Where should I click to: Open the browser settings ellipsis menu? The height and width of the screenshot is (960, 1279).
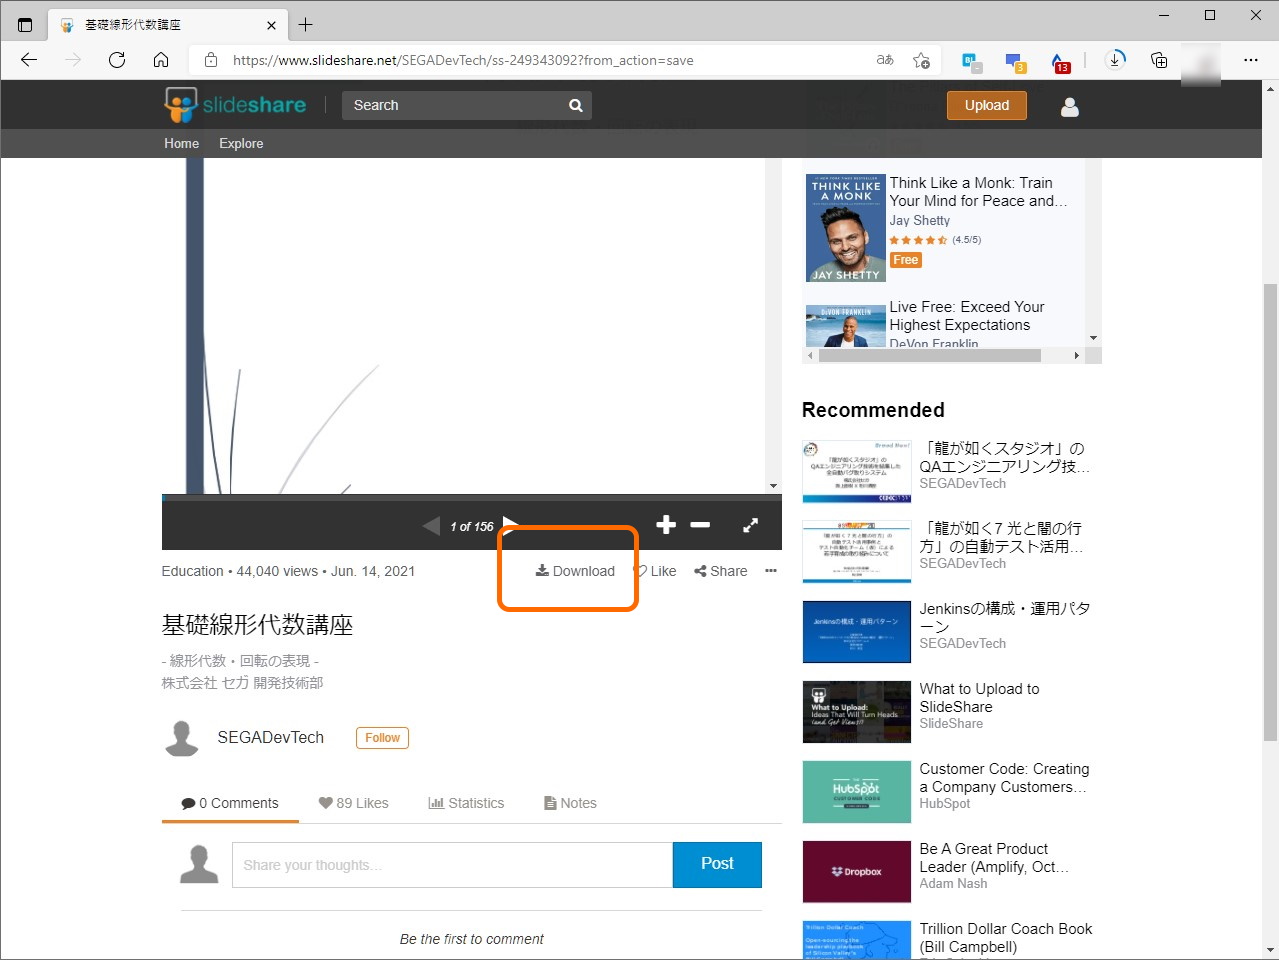click(1251, 60)
